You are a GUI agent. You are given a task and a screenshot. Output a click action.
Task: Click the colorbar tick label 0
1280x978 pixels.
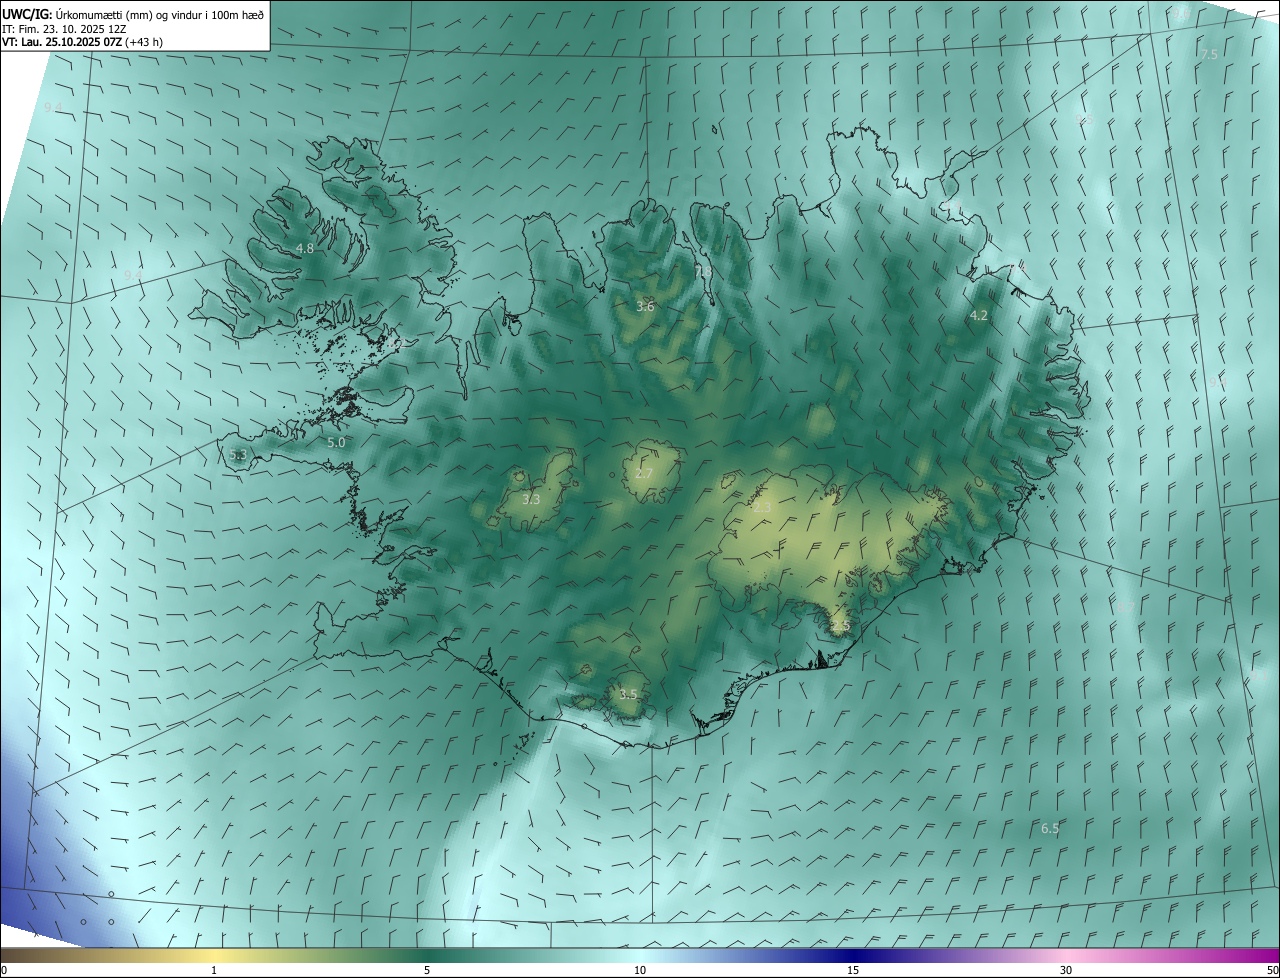coord(4,970)
